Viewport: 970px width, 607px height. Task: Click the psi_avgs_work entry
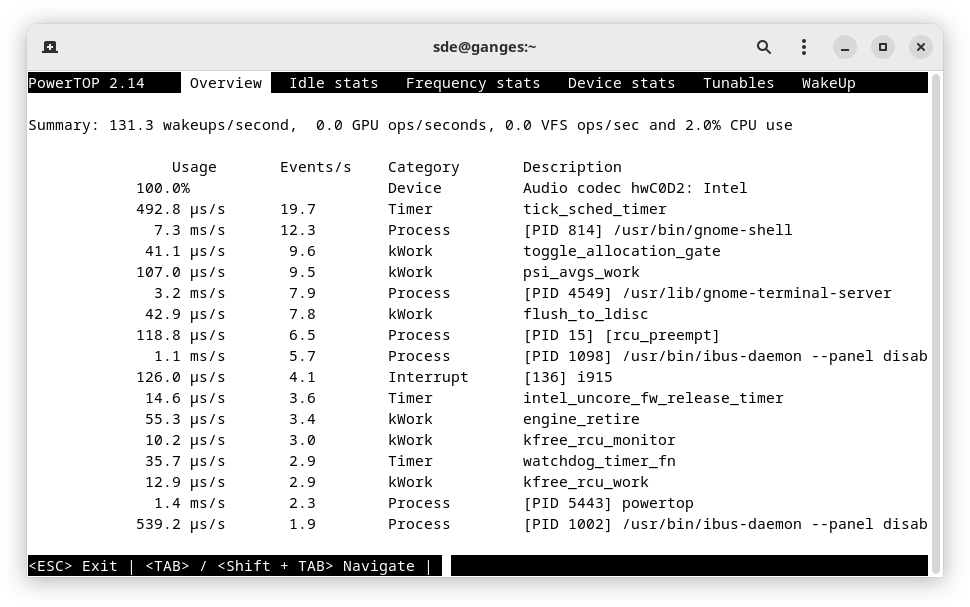click(581, 272)
